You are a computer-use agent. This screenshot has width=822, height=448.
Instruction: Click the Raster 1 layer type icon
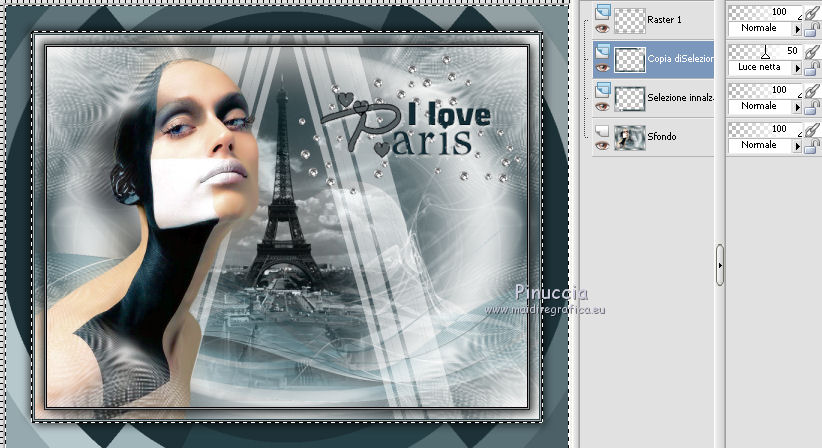pos(603,12)
